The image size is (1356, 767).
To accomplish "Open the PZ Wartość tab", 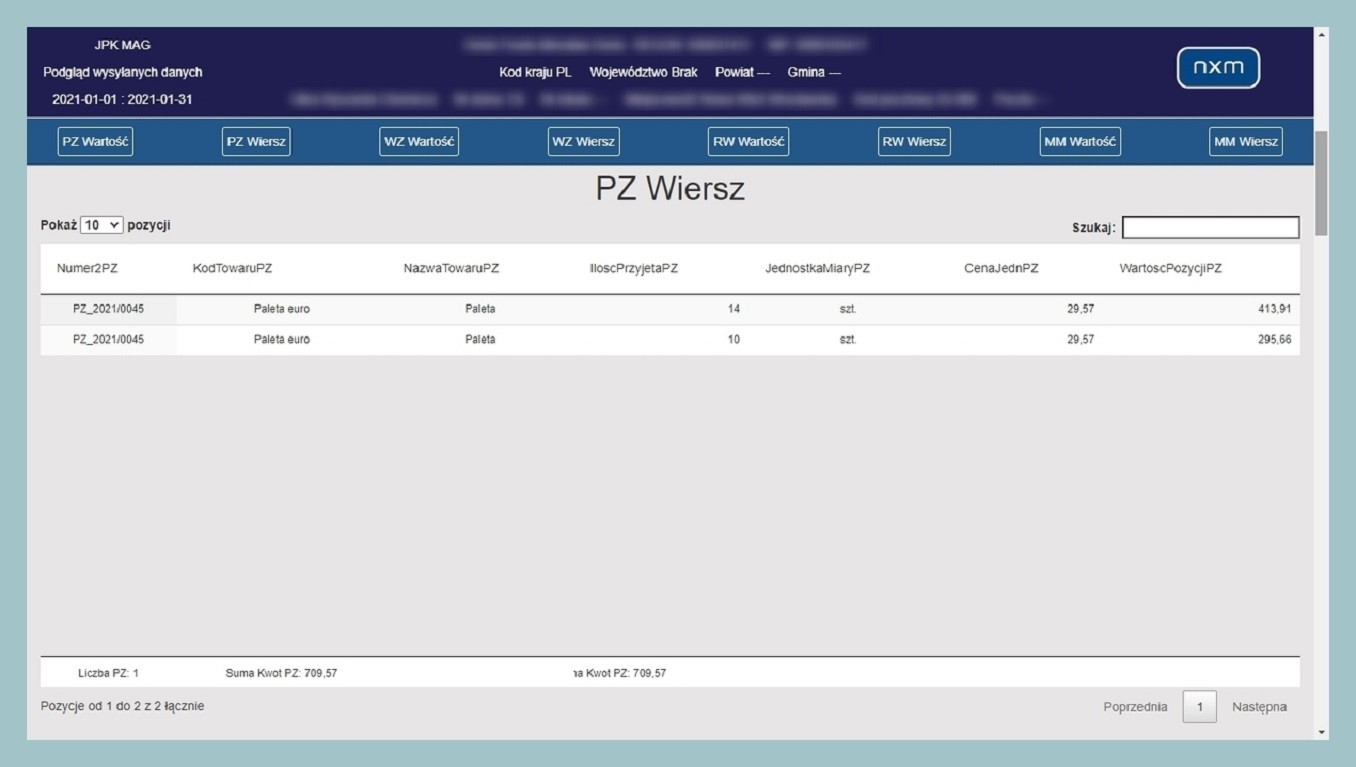I will [95, 142].
